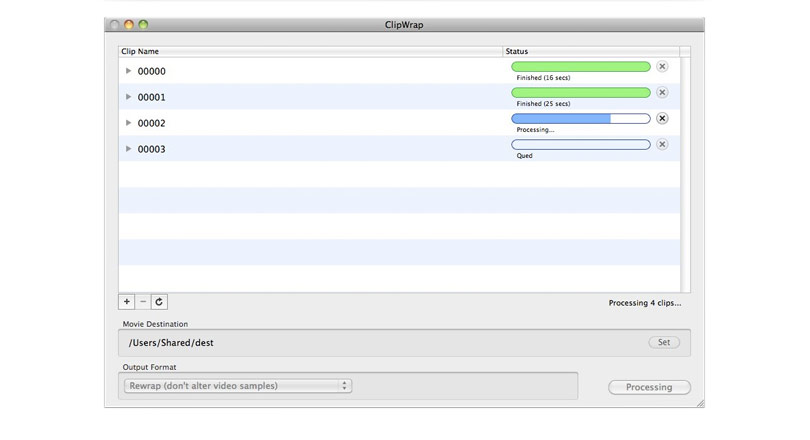Click the empty progress bar for 00003
The width and height of the screenshot is (810, 440).
point(581,144)
